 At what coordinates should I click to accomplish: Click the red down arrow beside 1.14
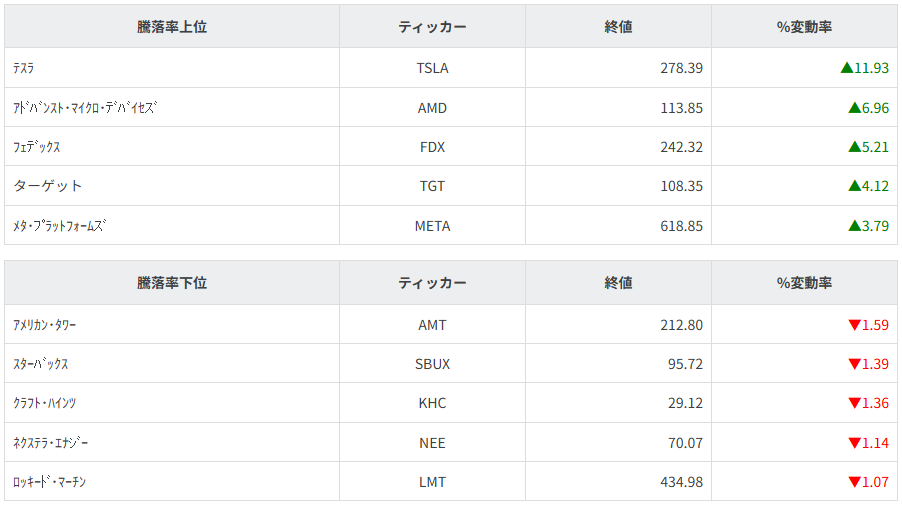click(854, 443)
